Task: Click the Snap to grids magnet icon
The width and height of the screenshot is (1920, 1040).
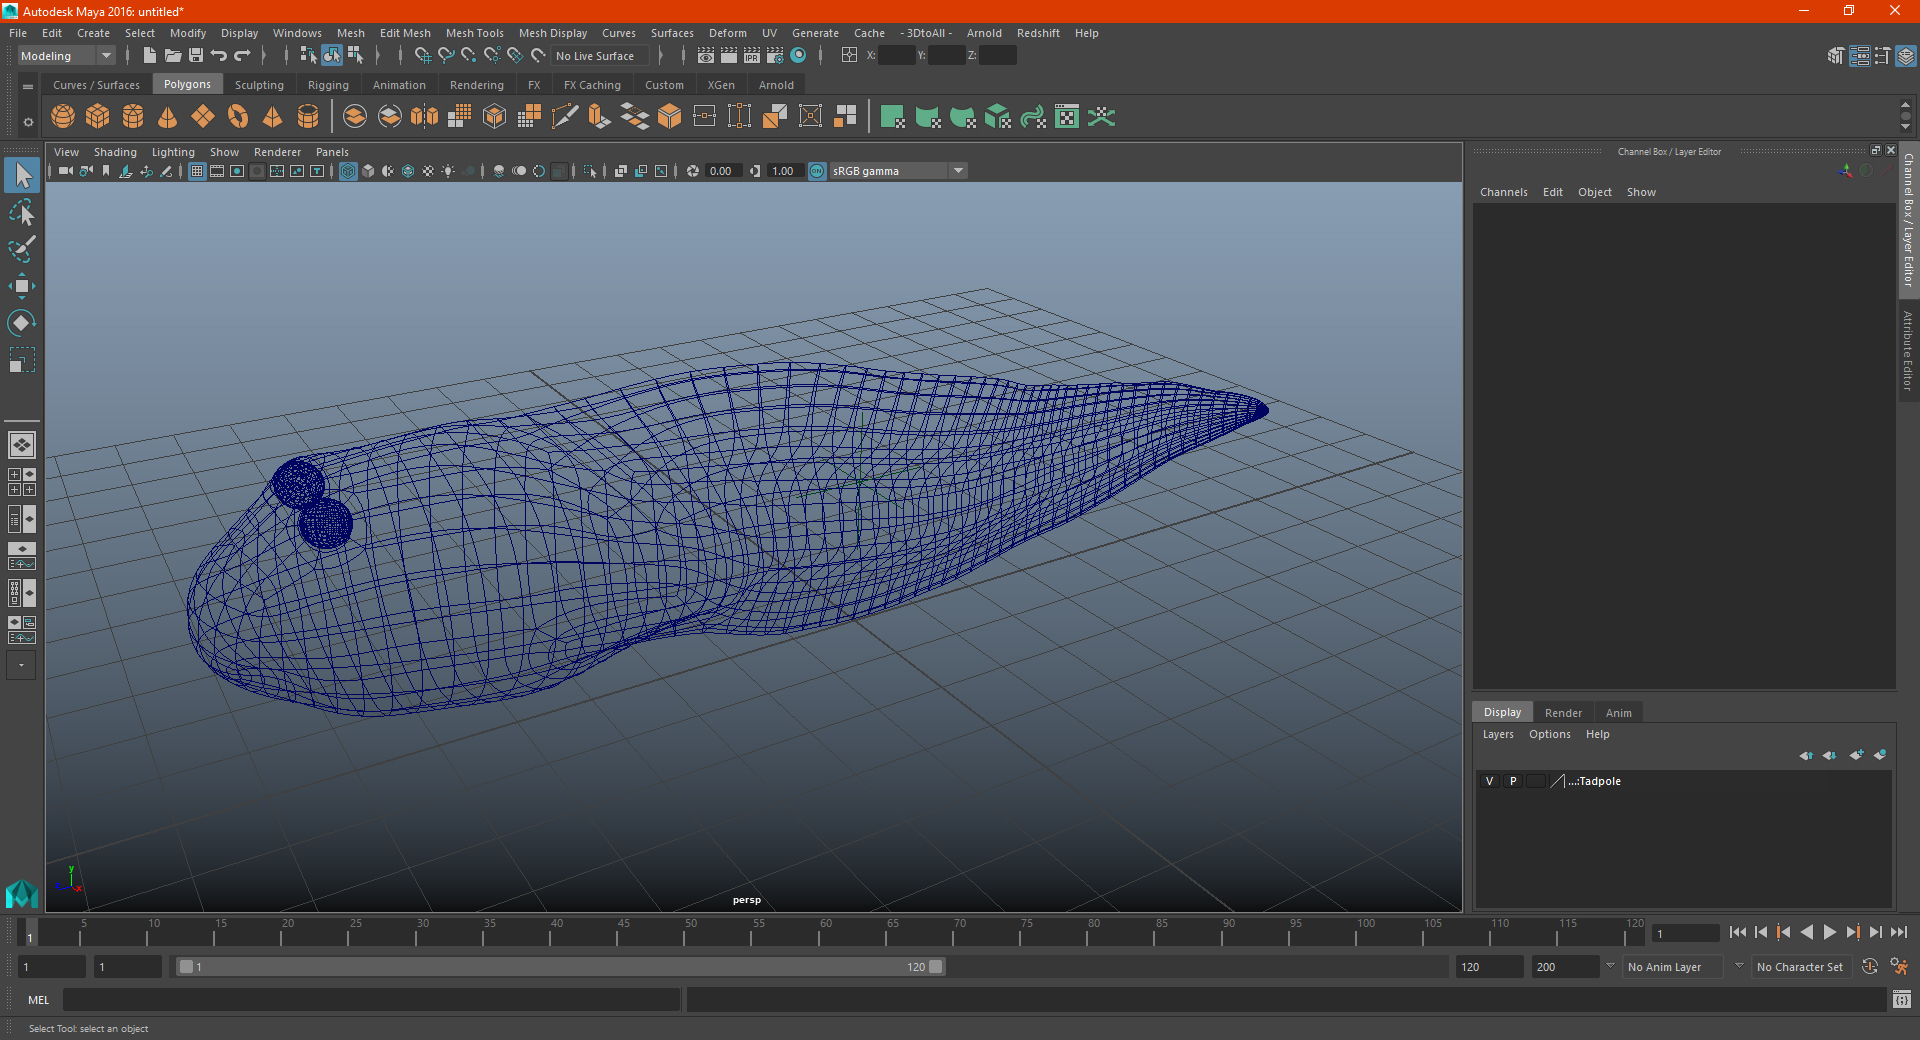Action: coord(423,56)
